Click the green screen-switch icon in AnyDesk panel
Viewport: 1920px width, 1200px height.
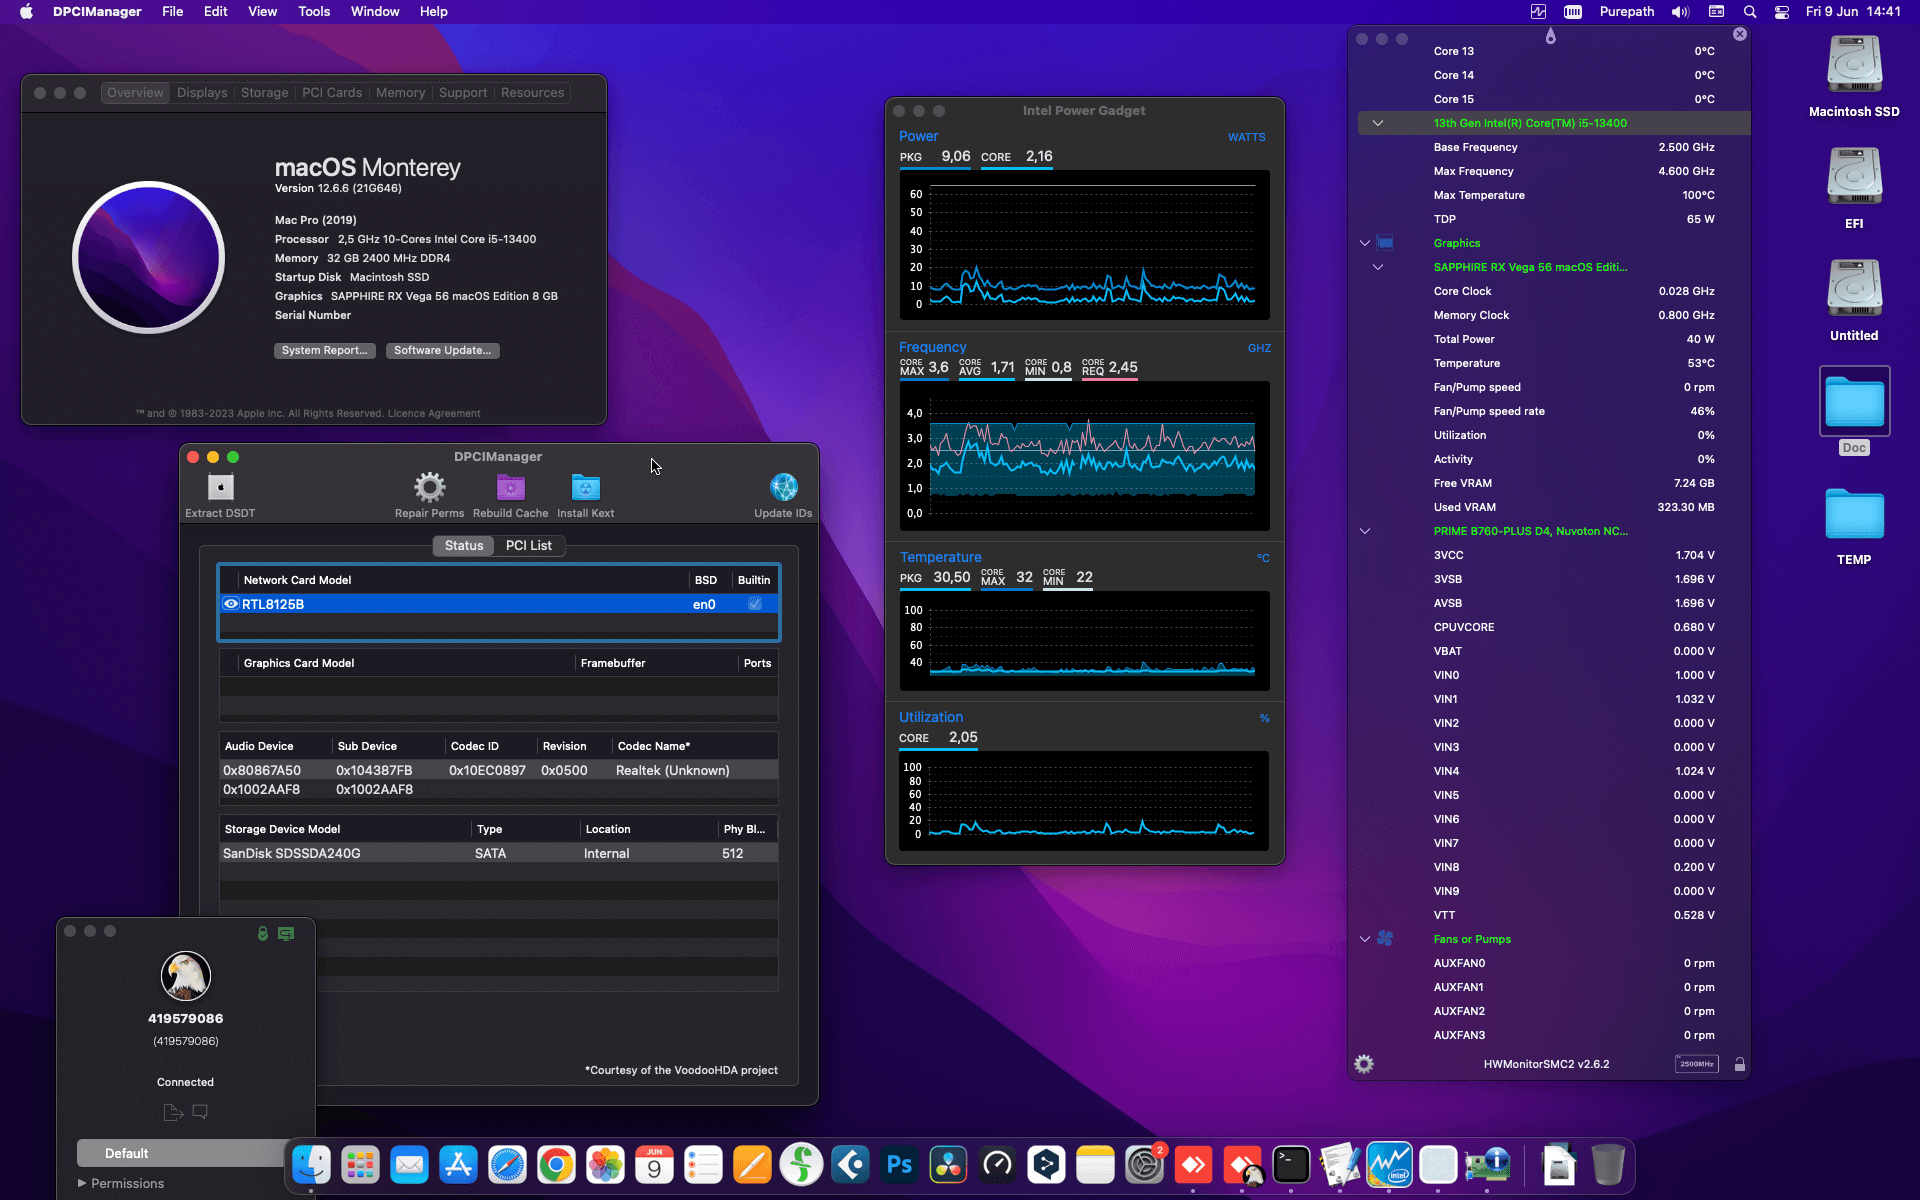point(286,933)
